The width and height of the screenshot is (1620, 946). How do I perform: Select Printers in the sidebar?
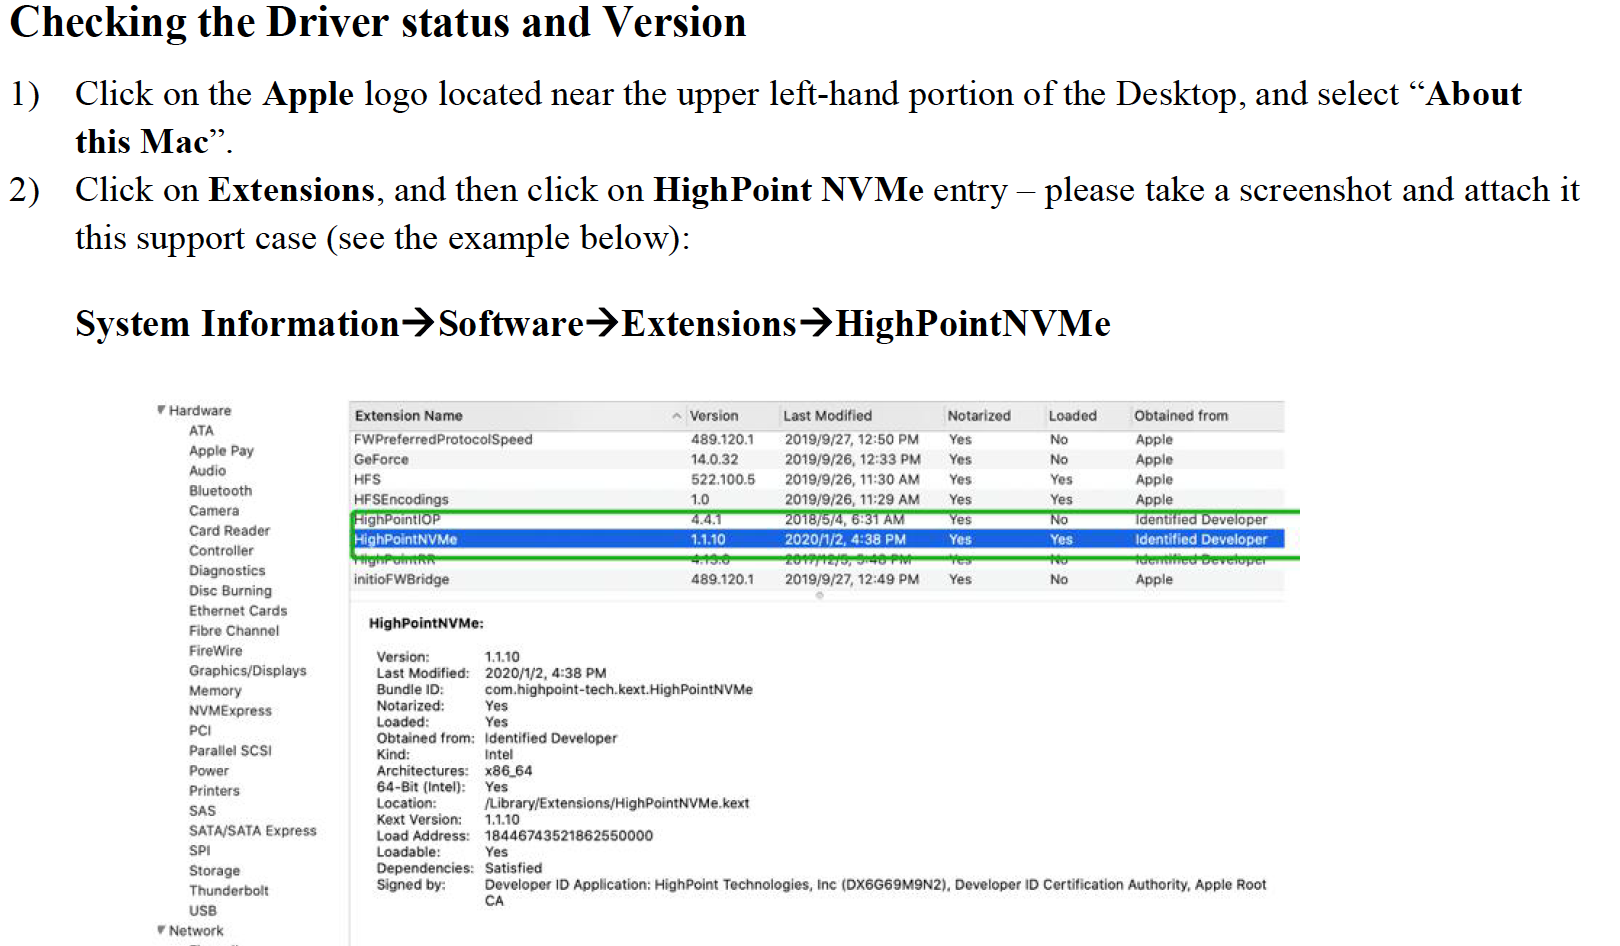tap(214, 790)
